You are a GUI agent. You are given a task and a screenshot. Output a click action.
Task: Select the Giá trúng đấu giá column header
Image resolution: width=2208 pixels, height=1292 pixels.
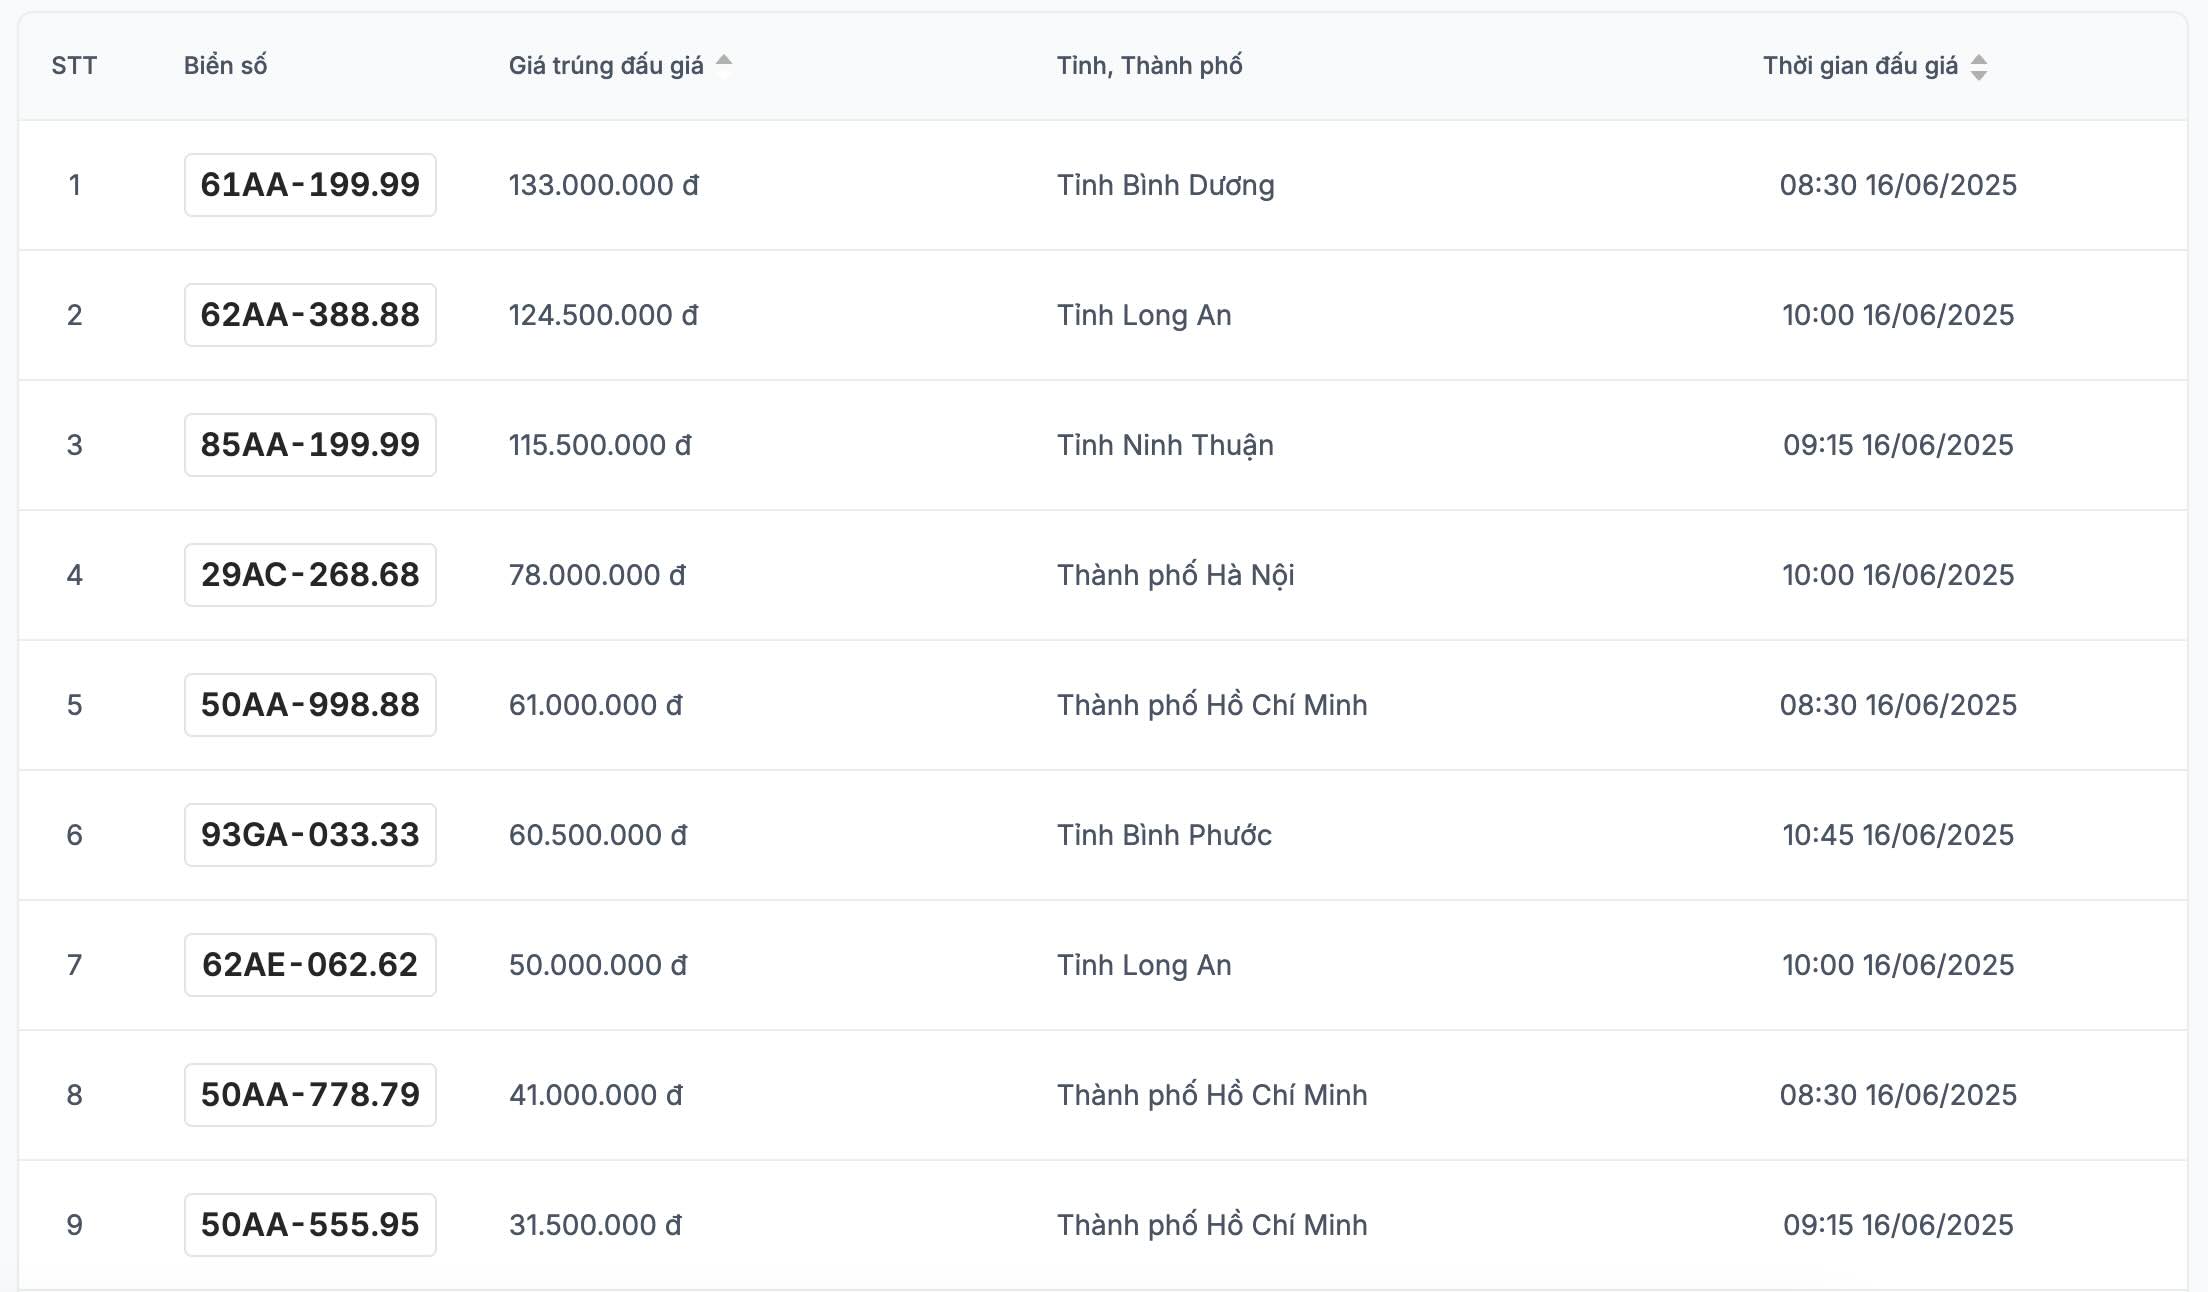tap(606, 66)
